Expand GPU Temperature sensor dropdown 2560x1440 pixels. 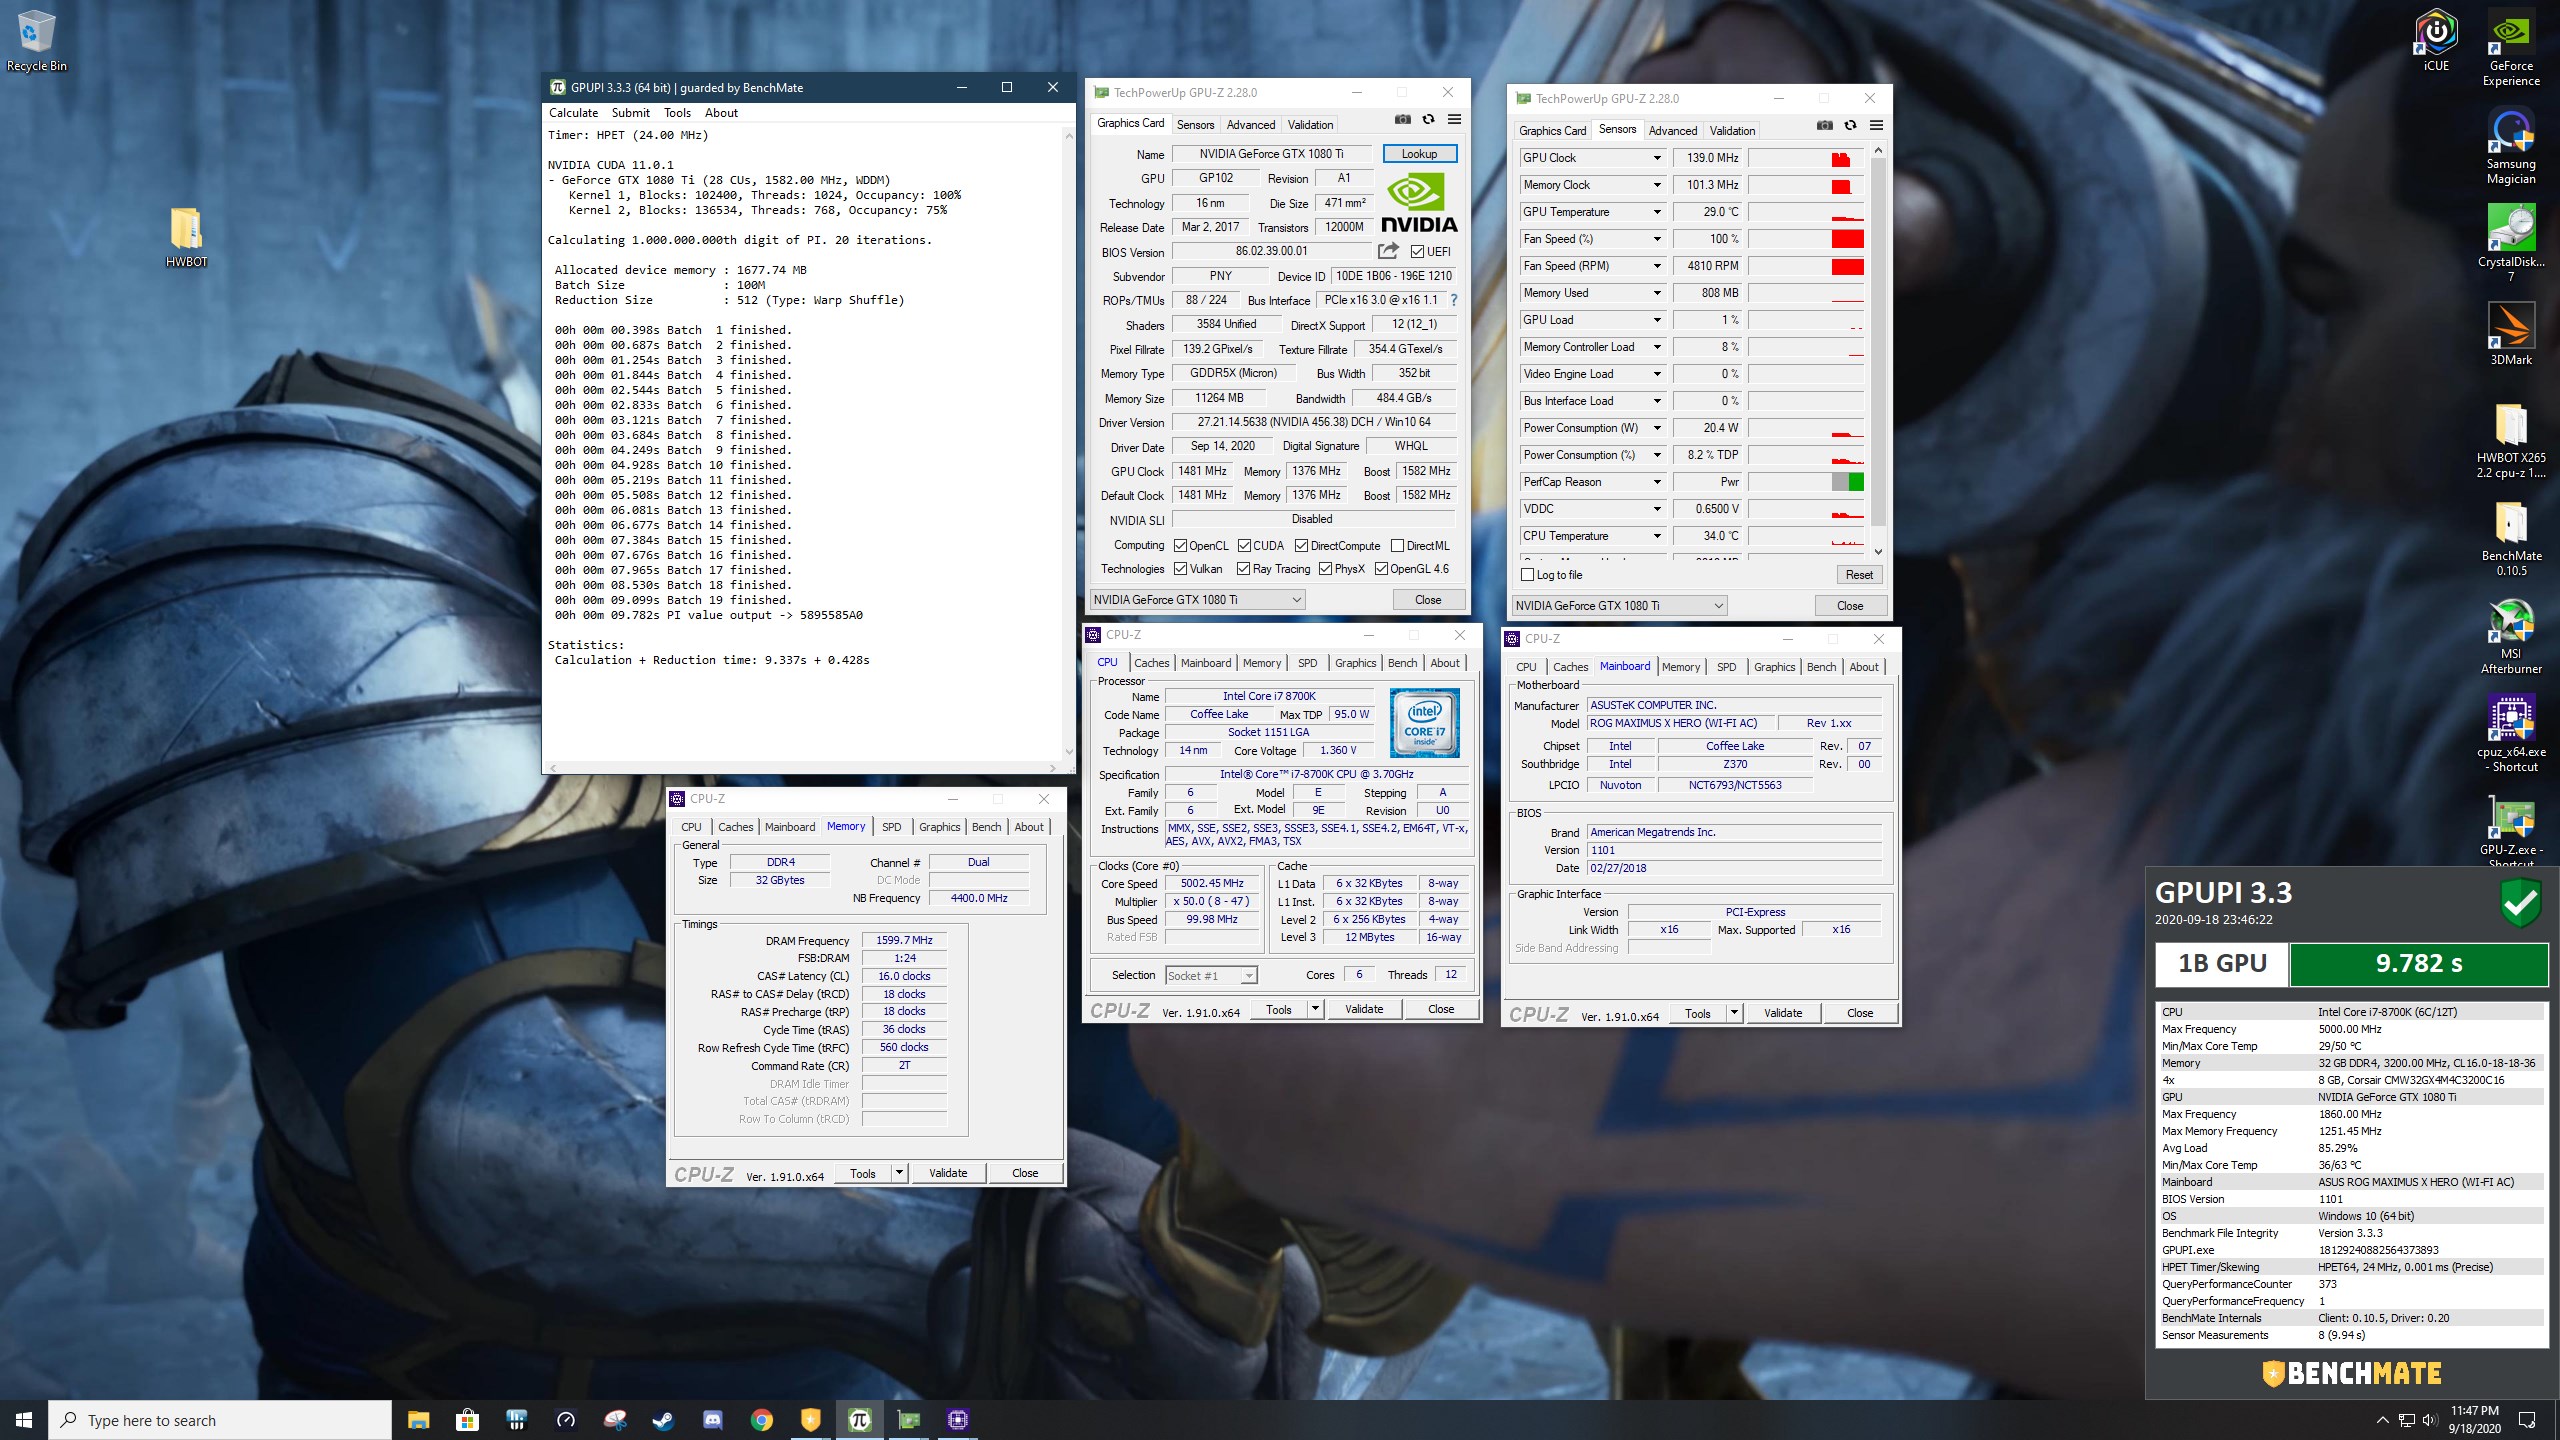(1656, 212)
